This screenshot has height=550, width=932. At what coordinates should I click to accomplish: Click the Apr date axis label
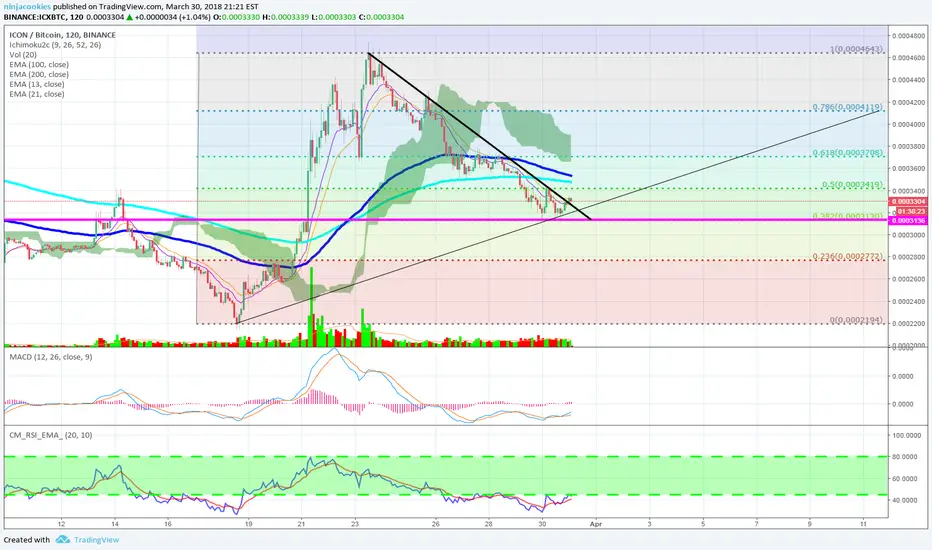point(596,524)
